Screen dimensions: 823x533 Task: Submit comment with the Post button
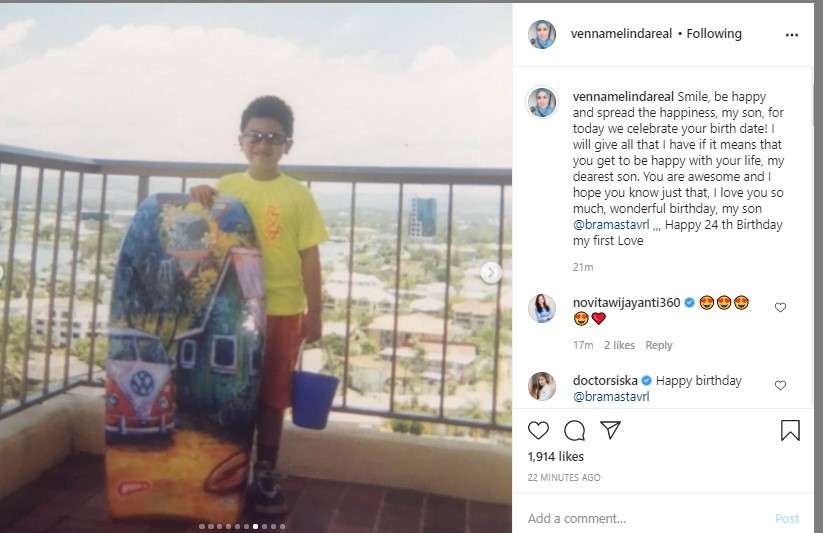tap(787, 519)
